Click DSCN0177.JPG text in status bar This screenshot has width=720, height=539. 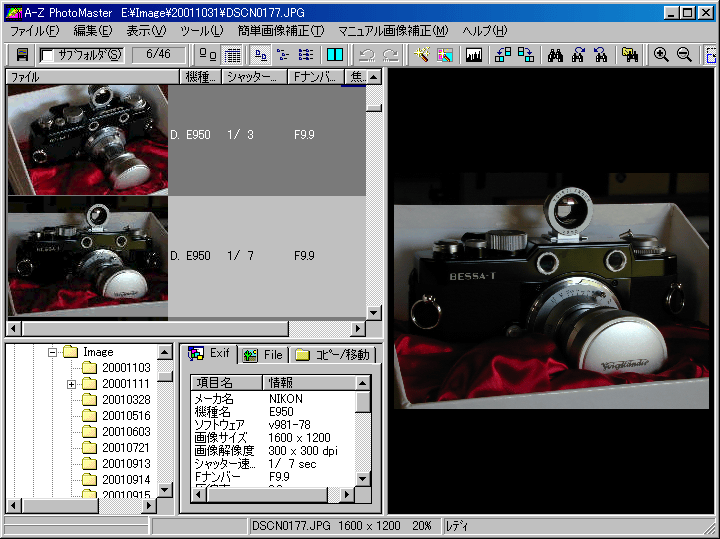[292, 526]
